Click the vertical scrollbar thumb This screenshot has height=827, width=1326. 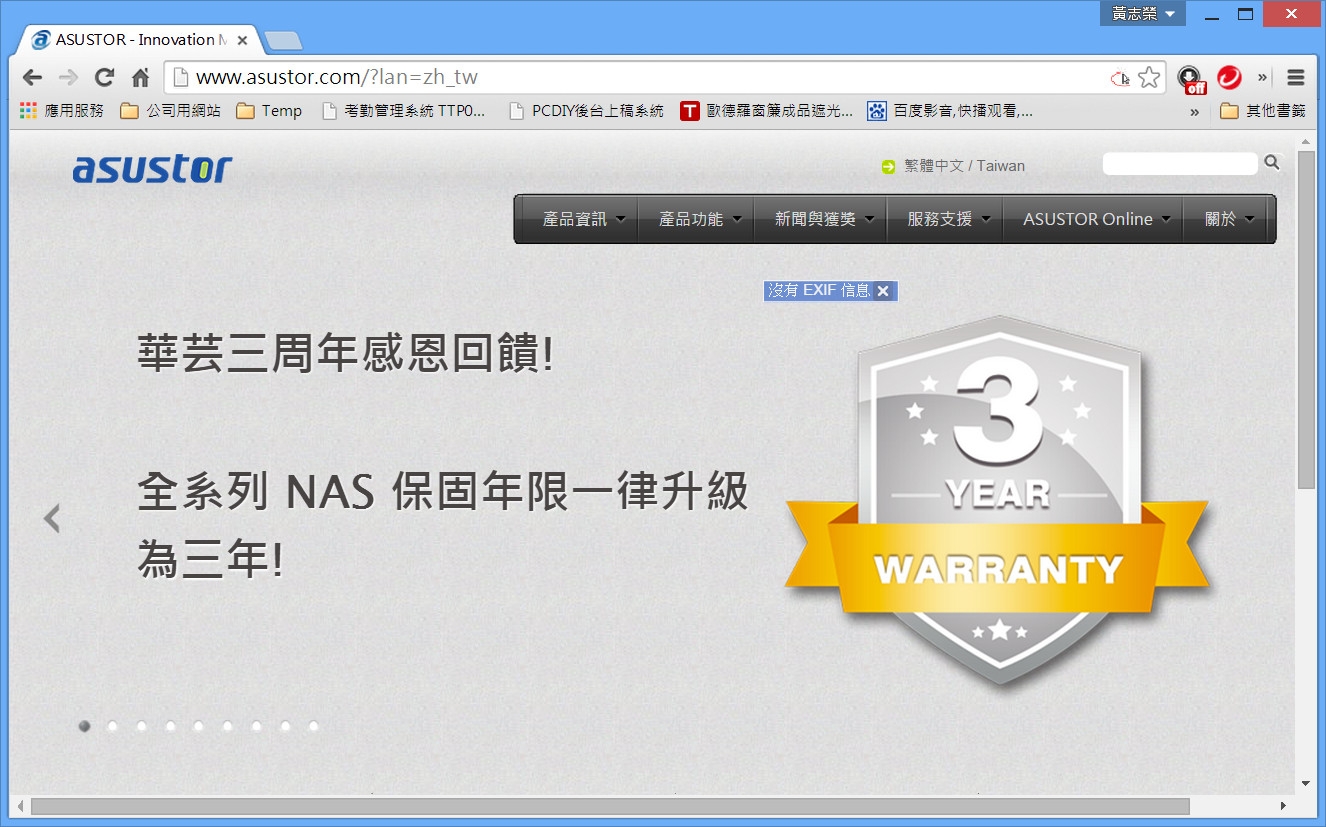1305,320
